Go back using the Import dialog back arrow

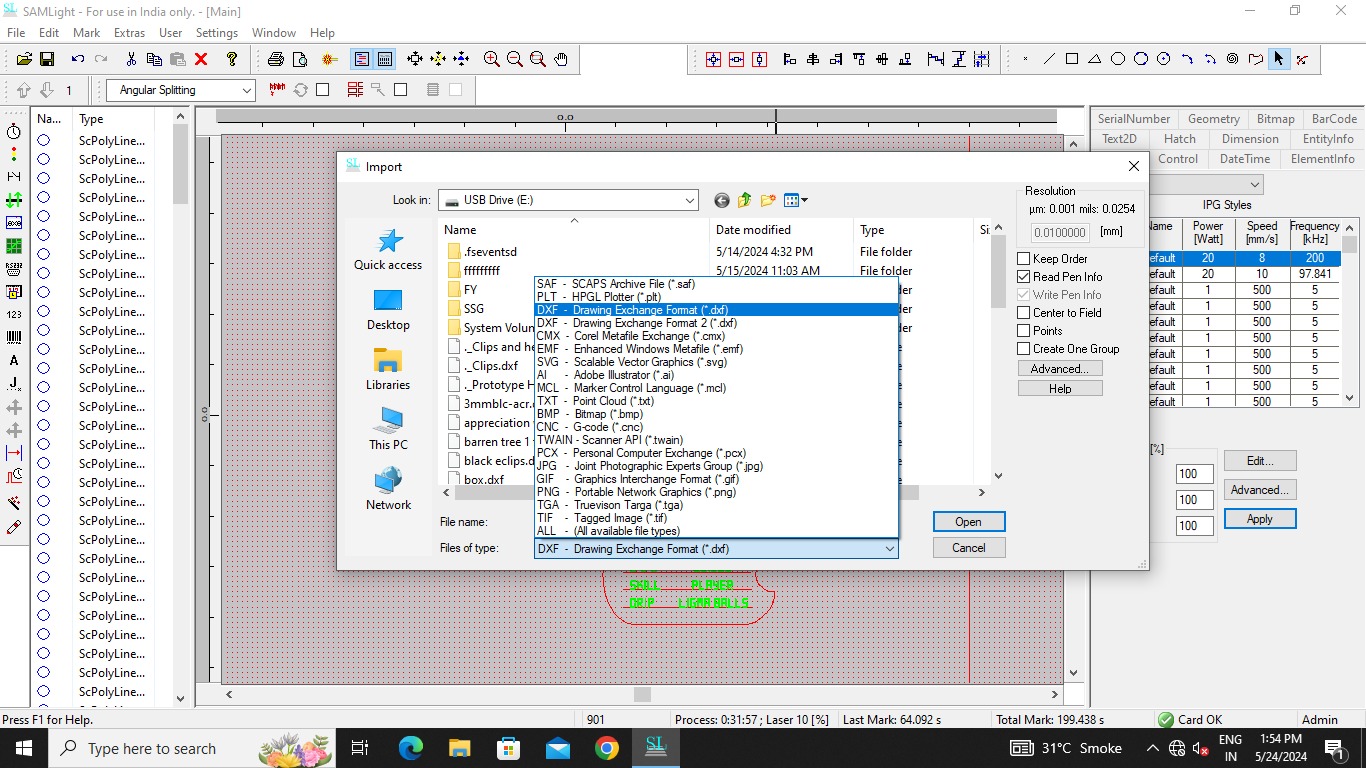coord(722,200)
